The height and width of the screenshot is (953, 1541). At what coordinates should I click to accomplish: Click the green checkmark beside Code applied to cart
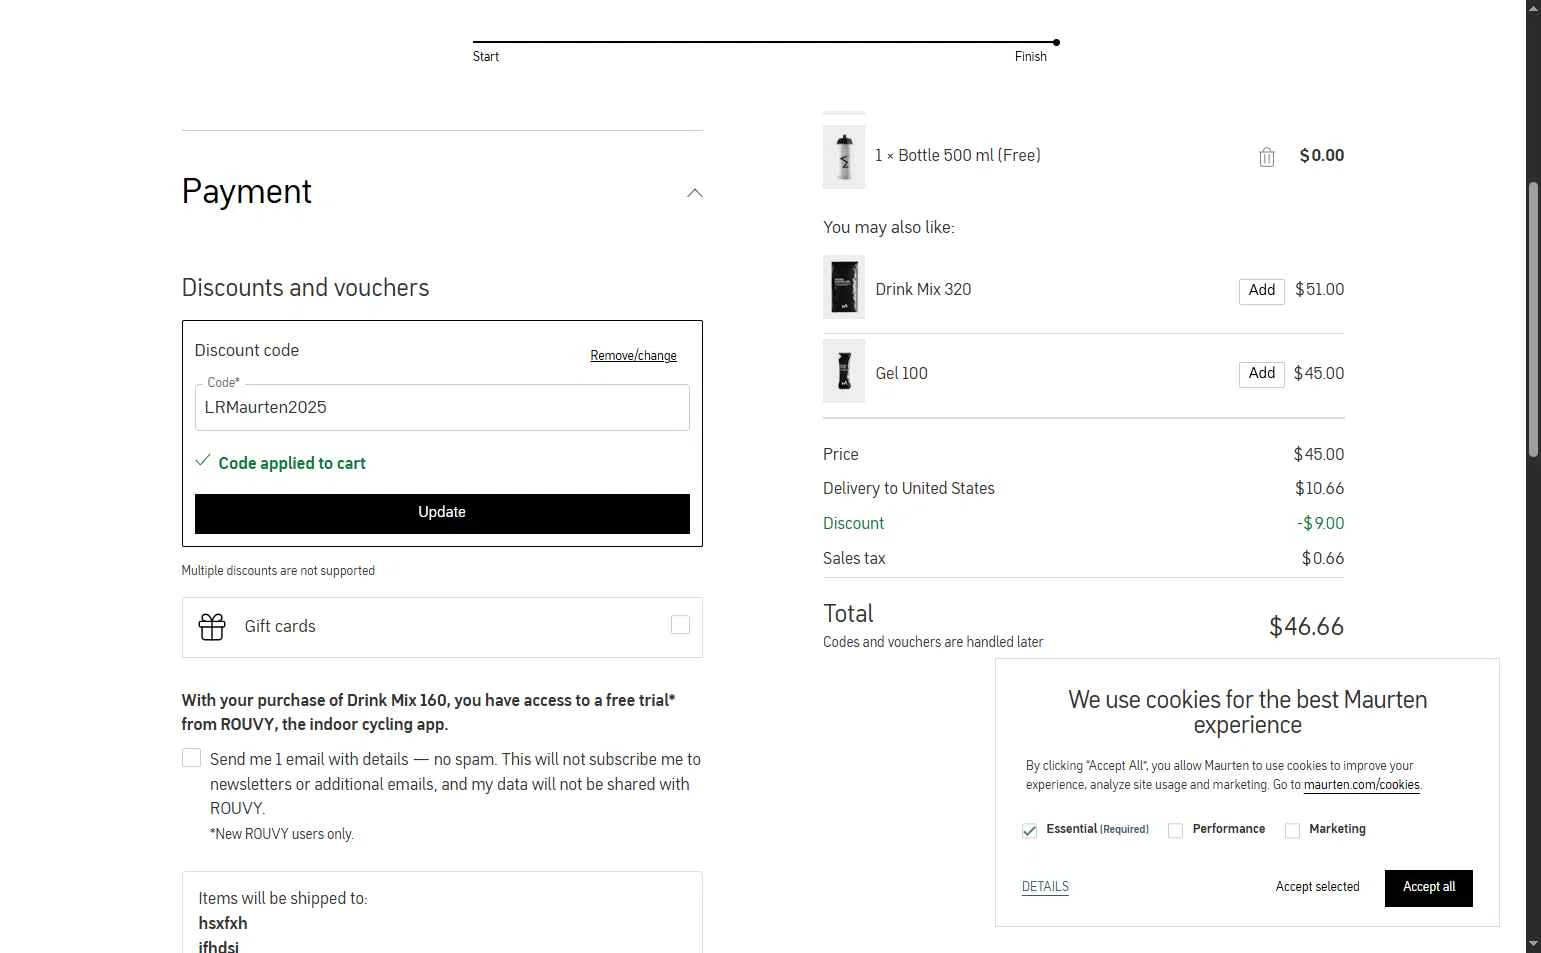tap(203, 460)
